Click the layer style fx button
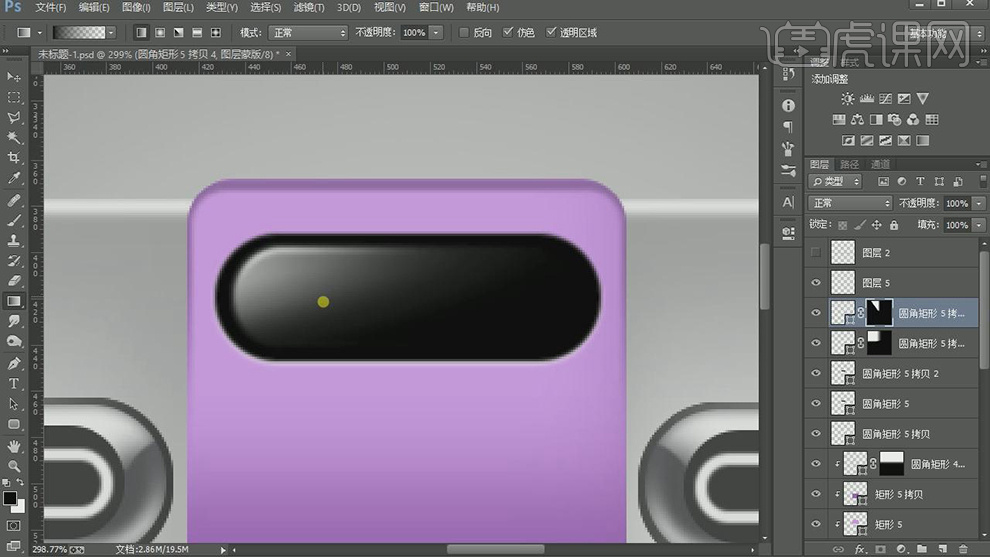This screenshot has width=990, height=557. pos(859,549)
